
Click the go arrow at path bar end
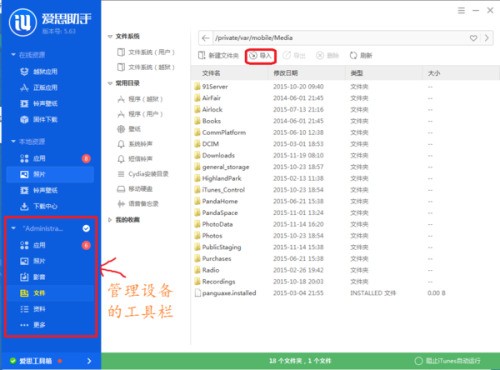tap(487, 38)
